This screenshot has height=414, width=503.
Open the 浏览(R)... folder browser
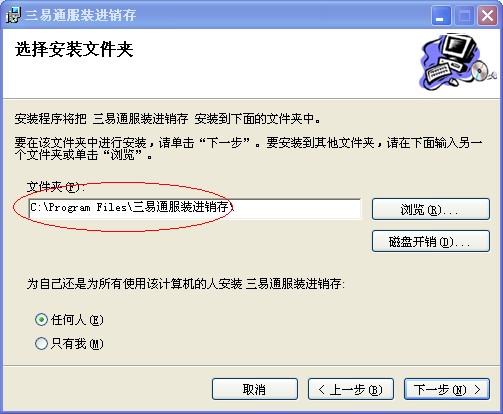431,209
